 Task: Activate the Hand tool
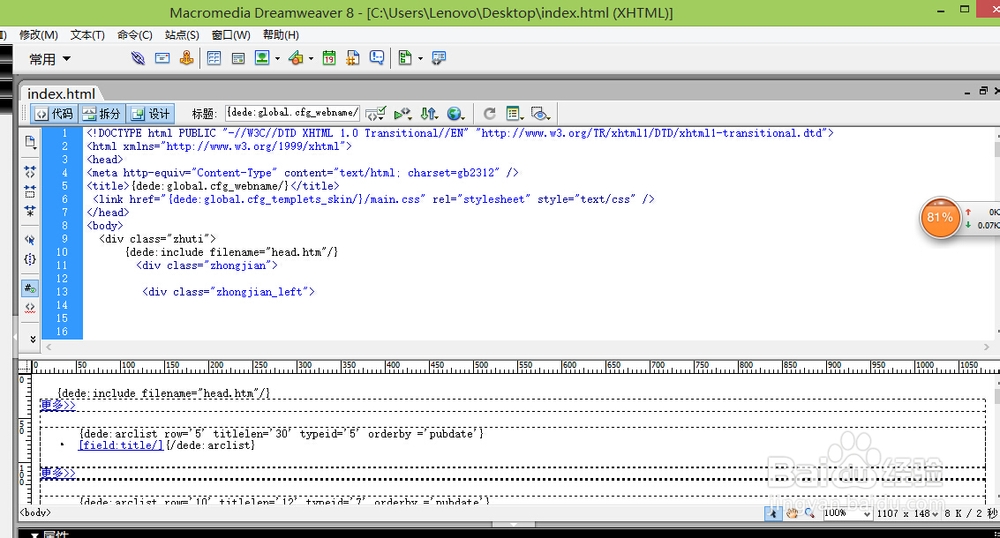792,513
